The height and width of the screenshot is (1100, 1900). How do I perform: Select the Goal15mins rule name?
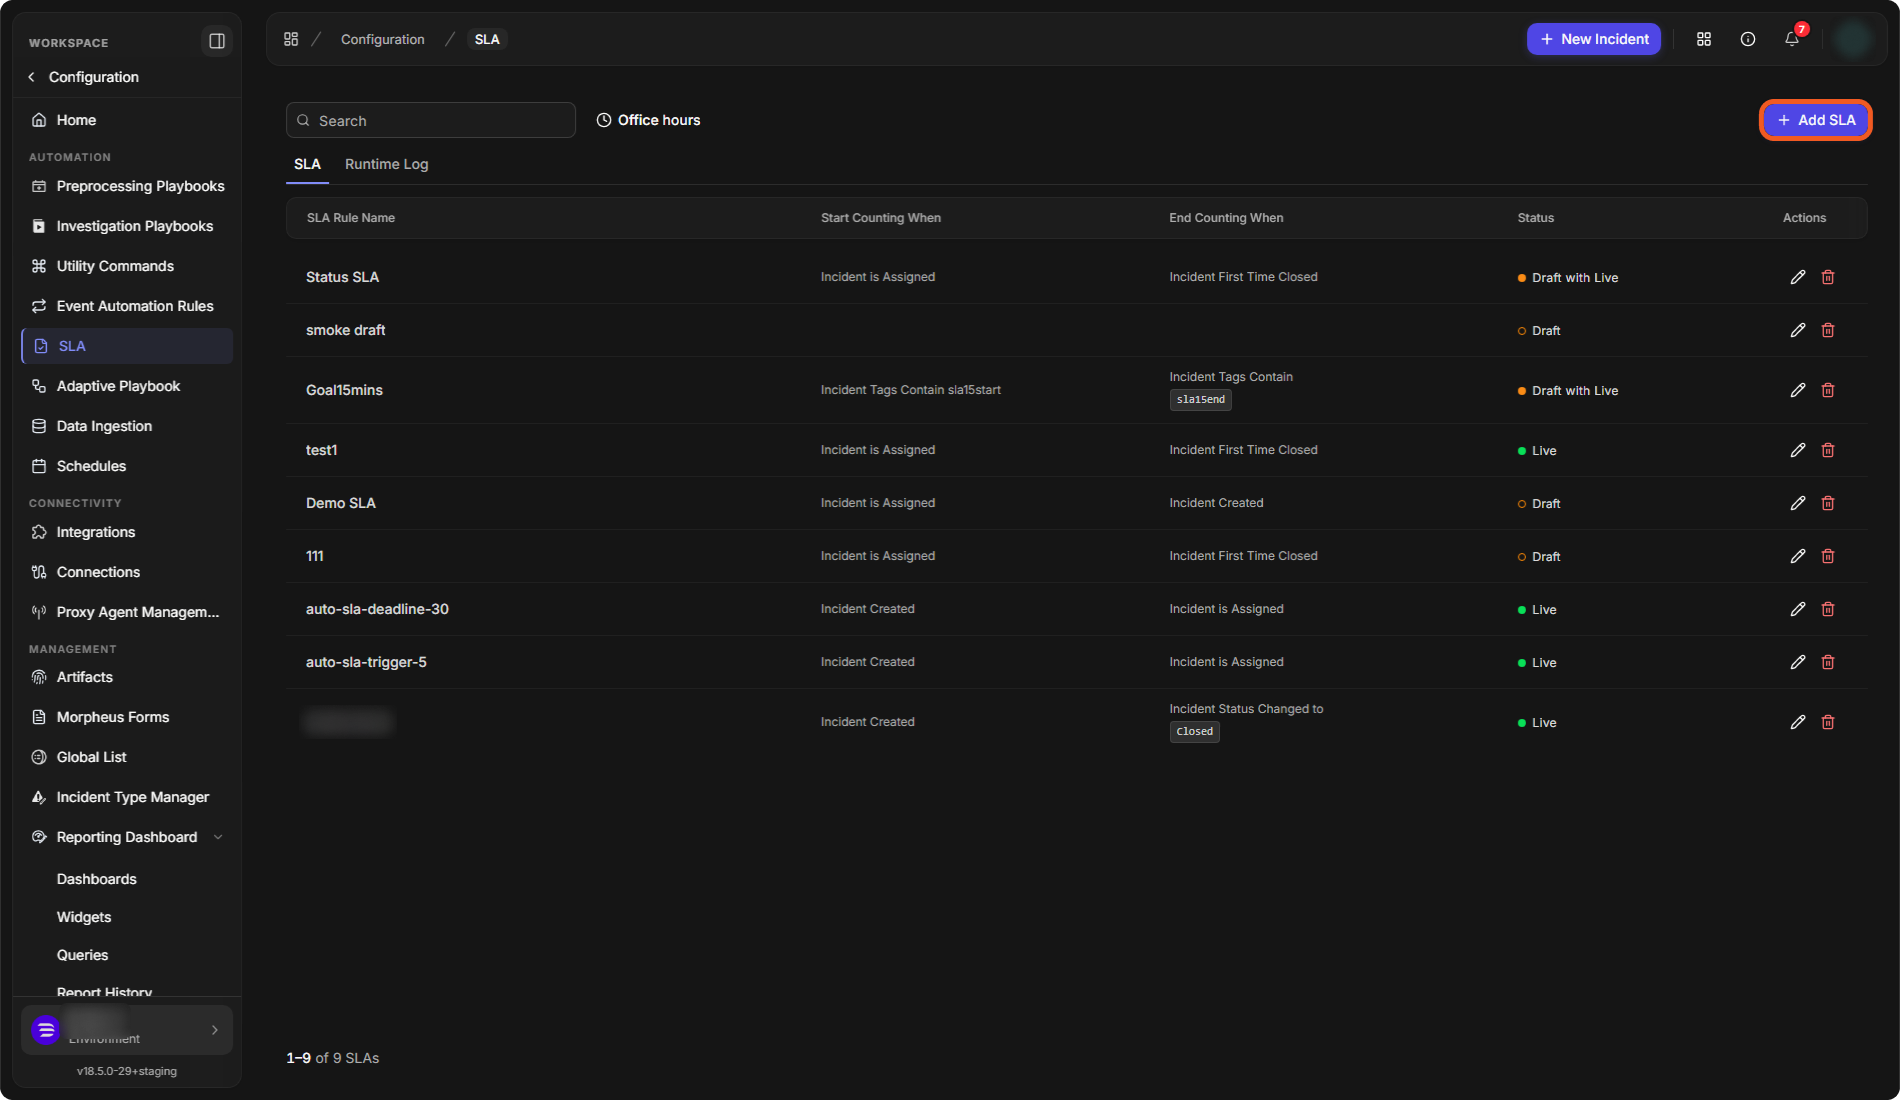point(344,390)
